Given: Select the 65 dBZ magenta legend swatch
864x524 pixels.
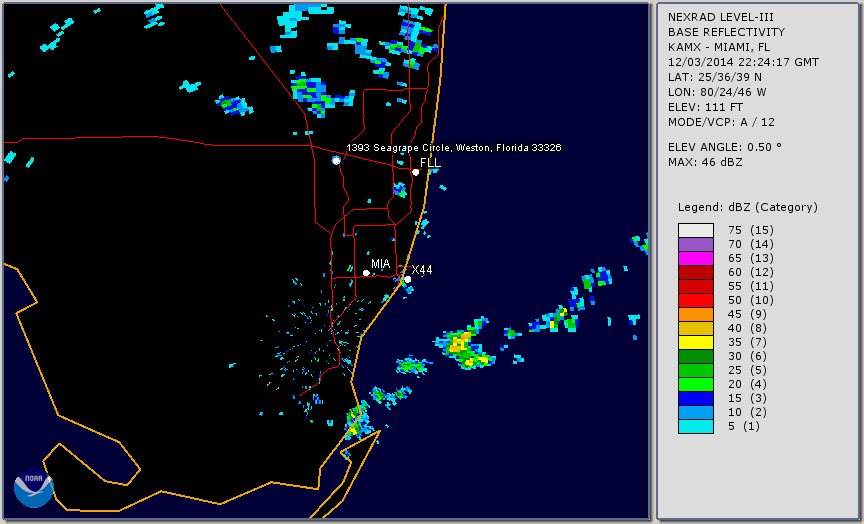Looking at the screenshot, I should tap(695, 258).
